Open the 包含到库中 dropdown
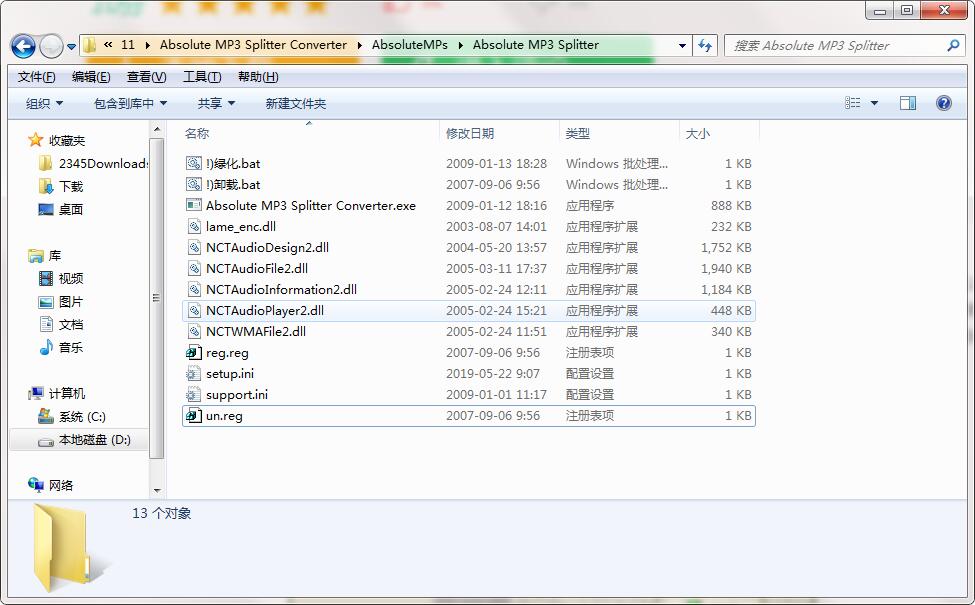The image size is (975, 605). click(x=130, y=103)
